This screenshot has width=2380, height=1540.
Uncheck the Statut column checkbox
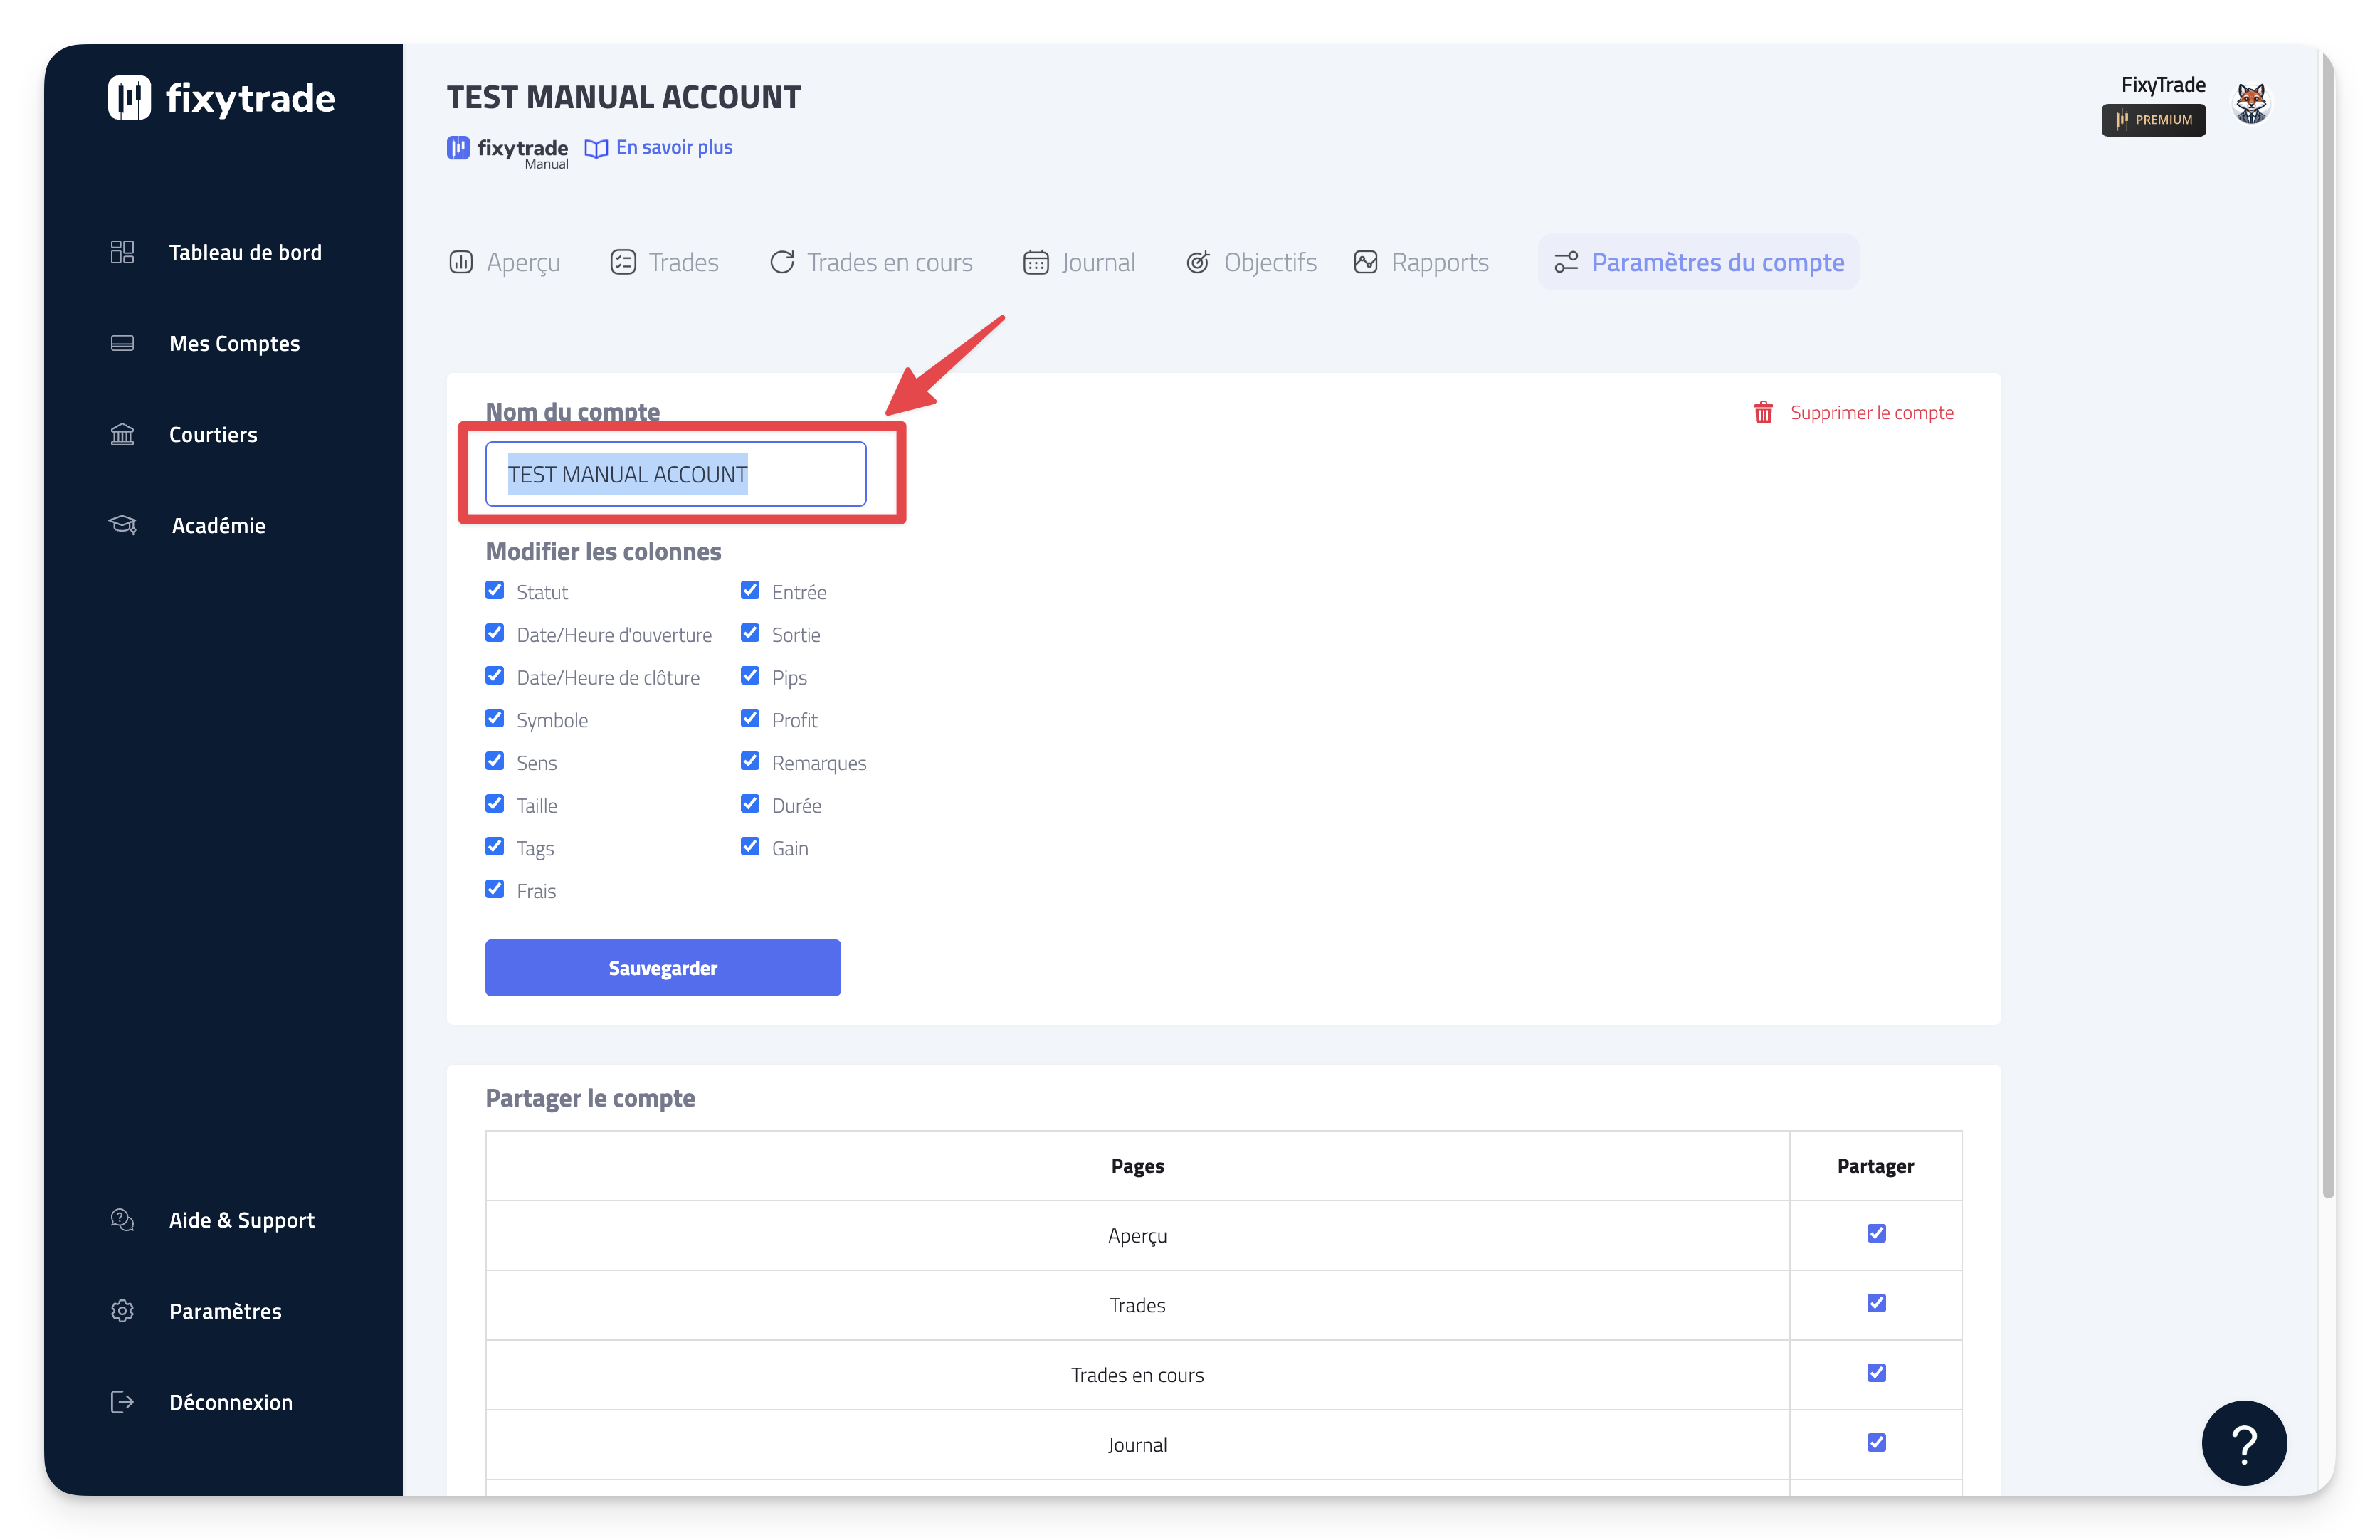[494, 590]
